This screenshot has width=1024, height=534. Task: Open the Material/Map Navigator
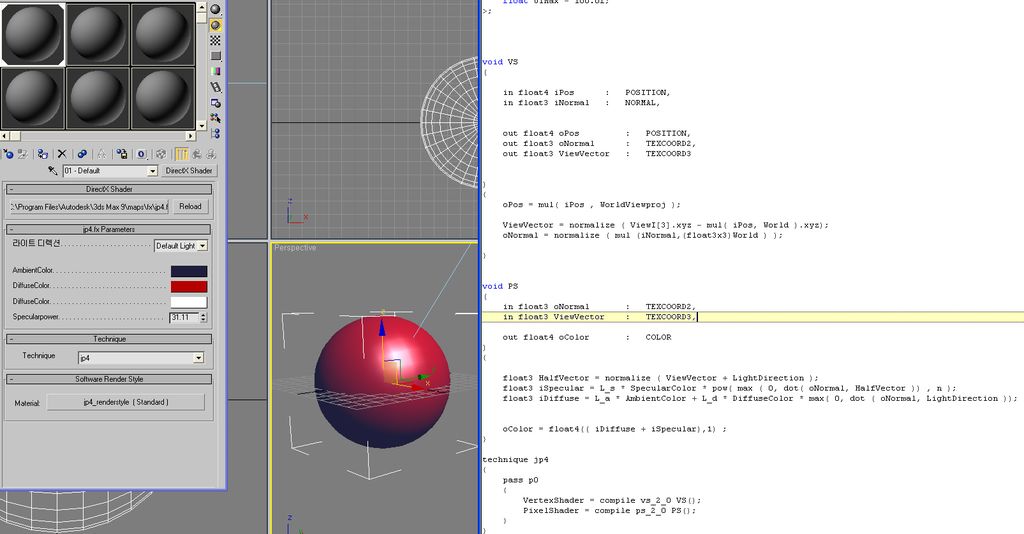(215, 134)
